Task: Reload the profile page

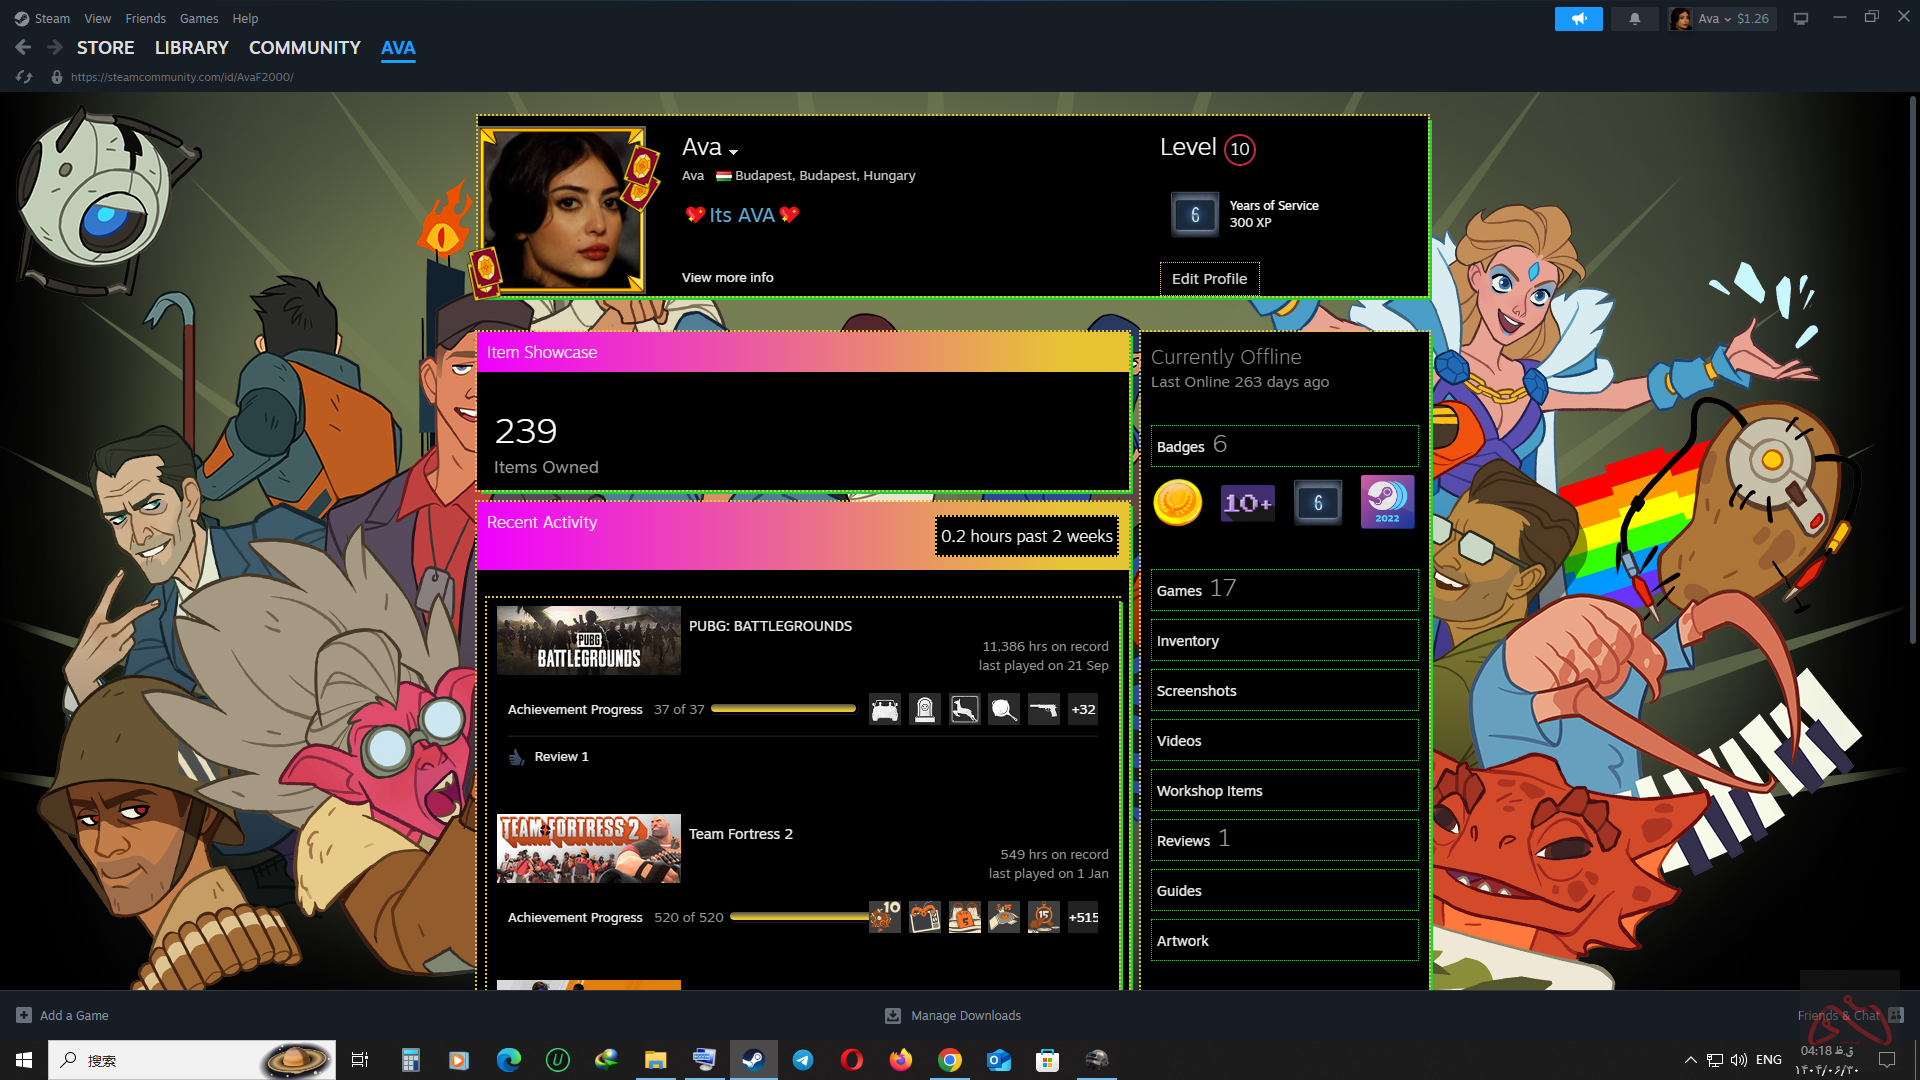Action: (x=25, y=77)
